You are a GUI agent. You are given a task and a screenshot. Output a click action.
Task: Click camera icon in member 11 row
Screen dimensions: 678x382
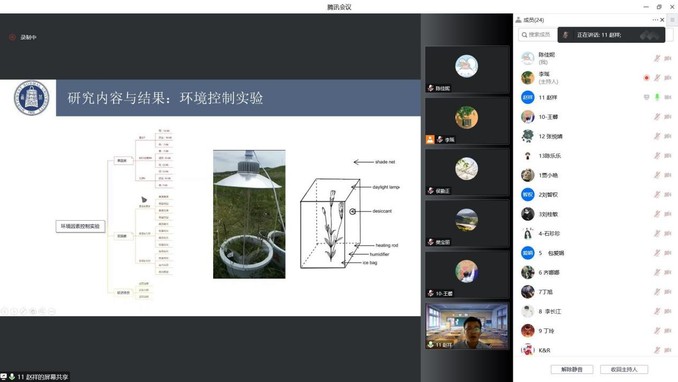[668, 97]
